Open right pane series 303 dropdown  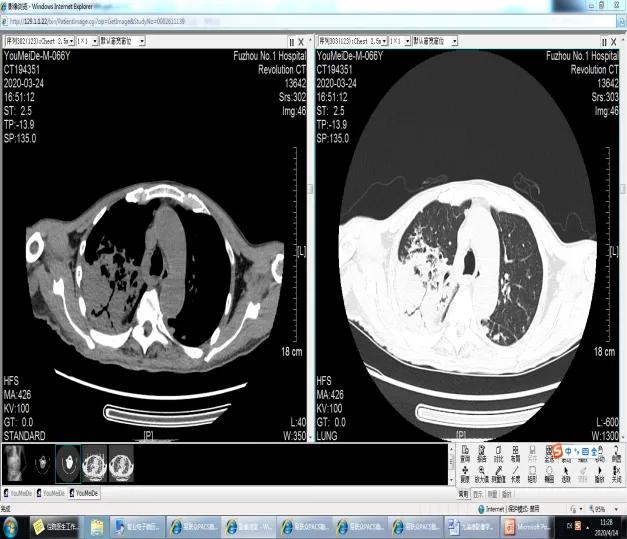point(384,41)
